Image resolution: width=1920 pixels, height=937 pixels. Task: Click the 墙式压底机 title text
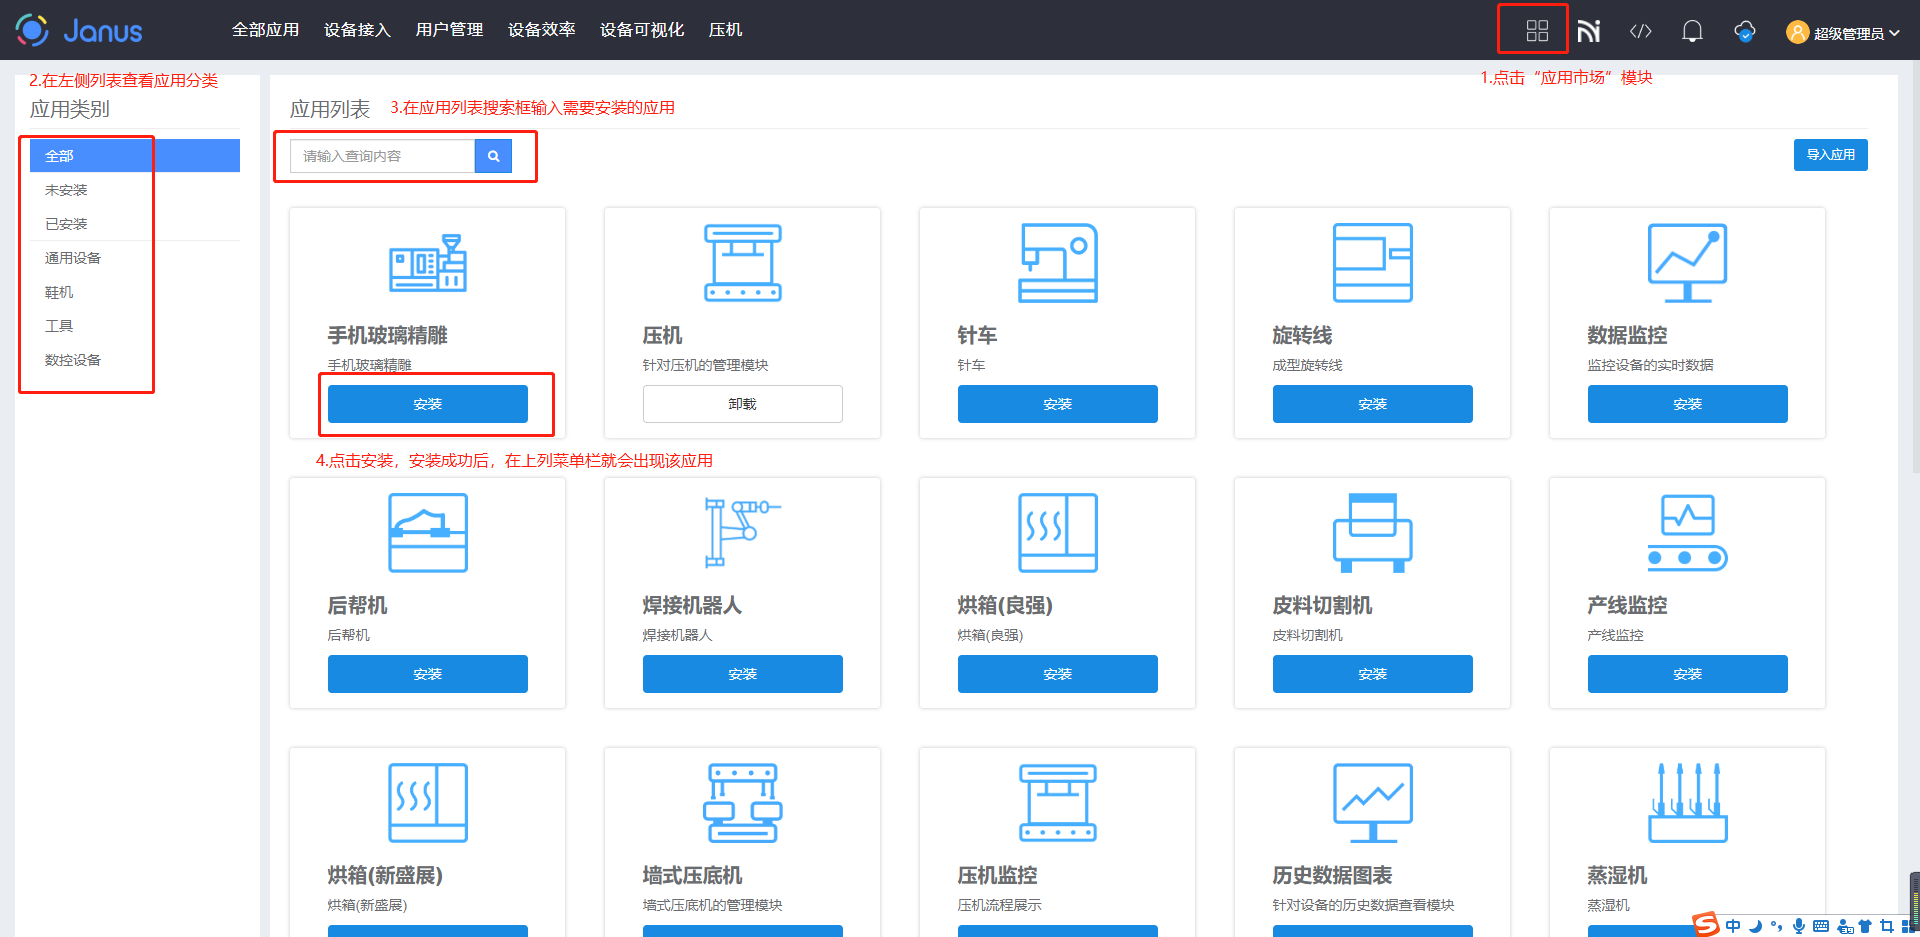[x=692, y=875]
